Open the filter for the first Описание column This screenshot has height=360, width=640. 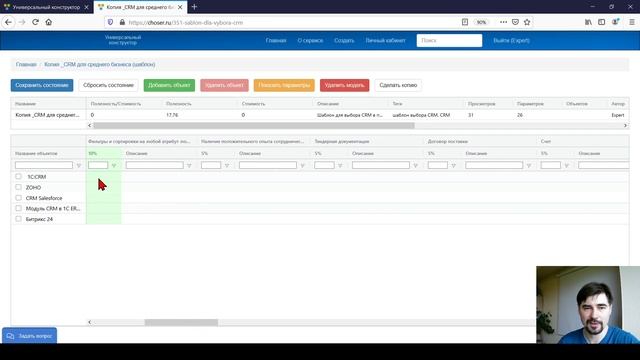189,165
